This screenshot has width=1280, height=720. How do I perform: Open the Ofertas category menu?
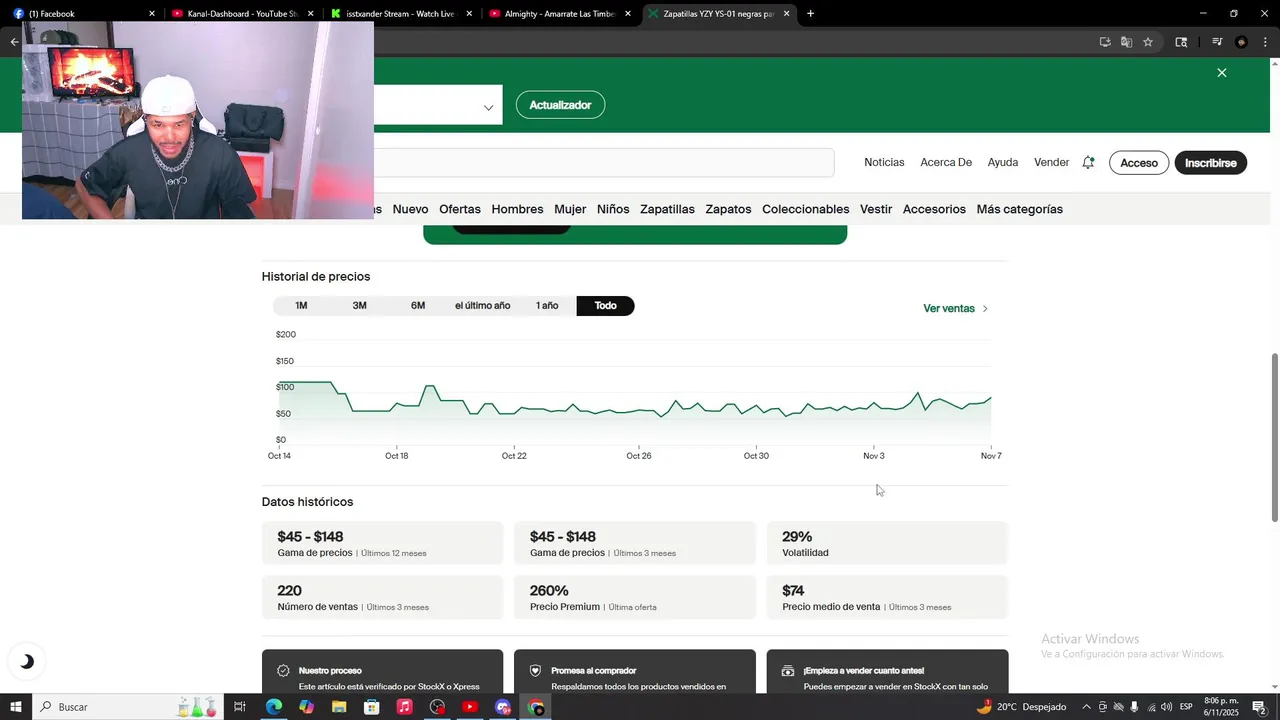tap(460, 209)
